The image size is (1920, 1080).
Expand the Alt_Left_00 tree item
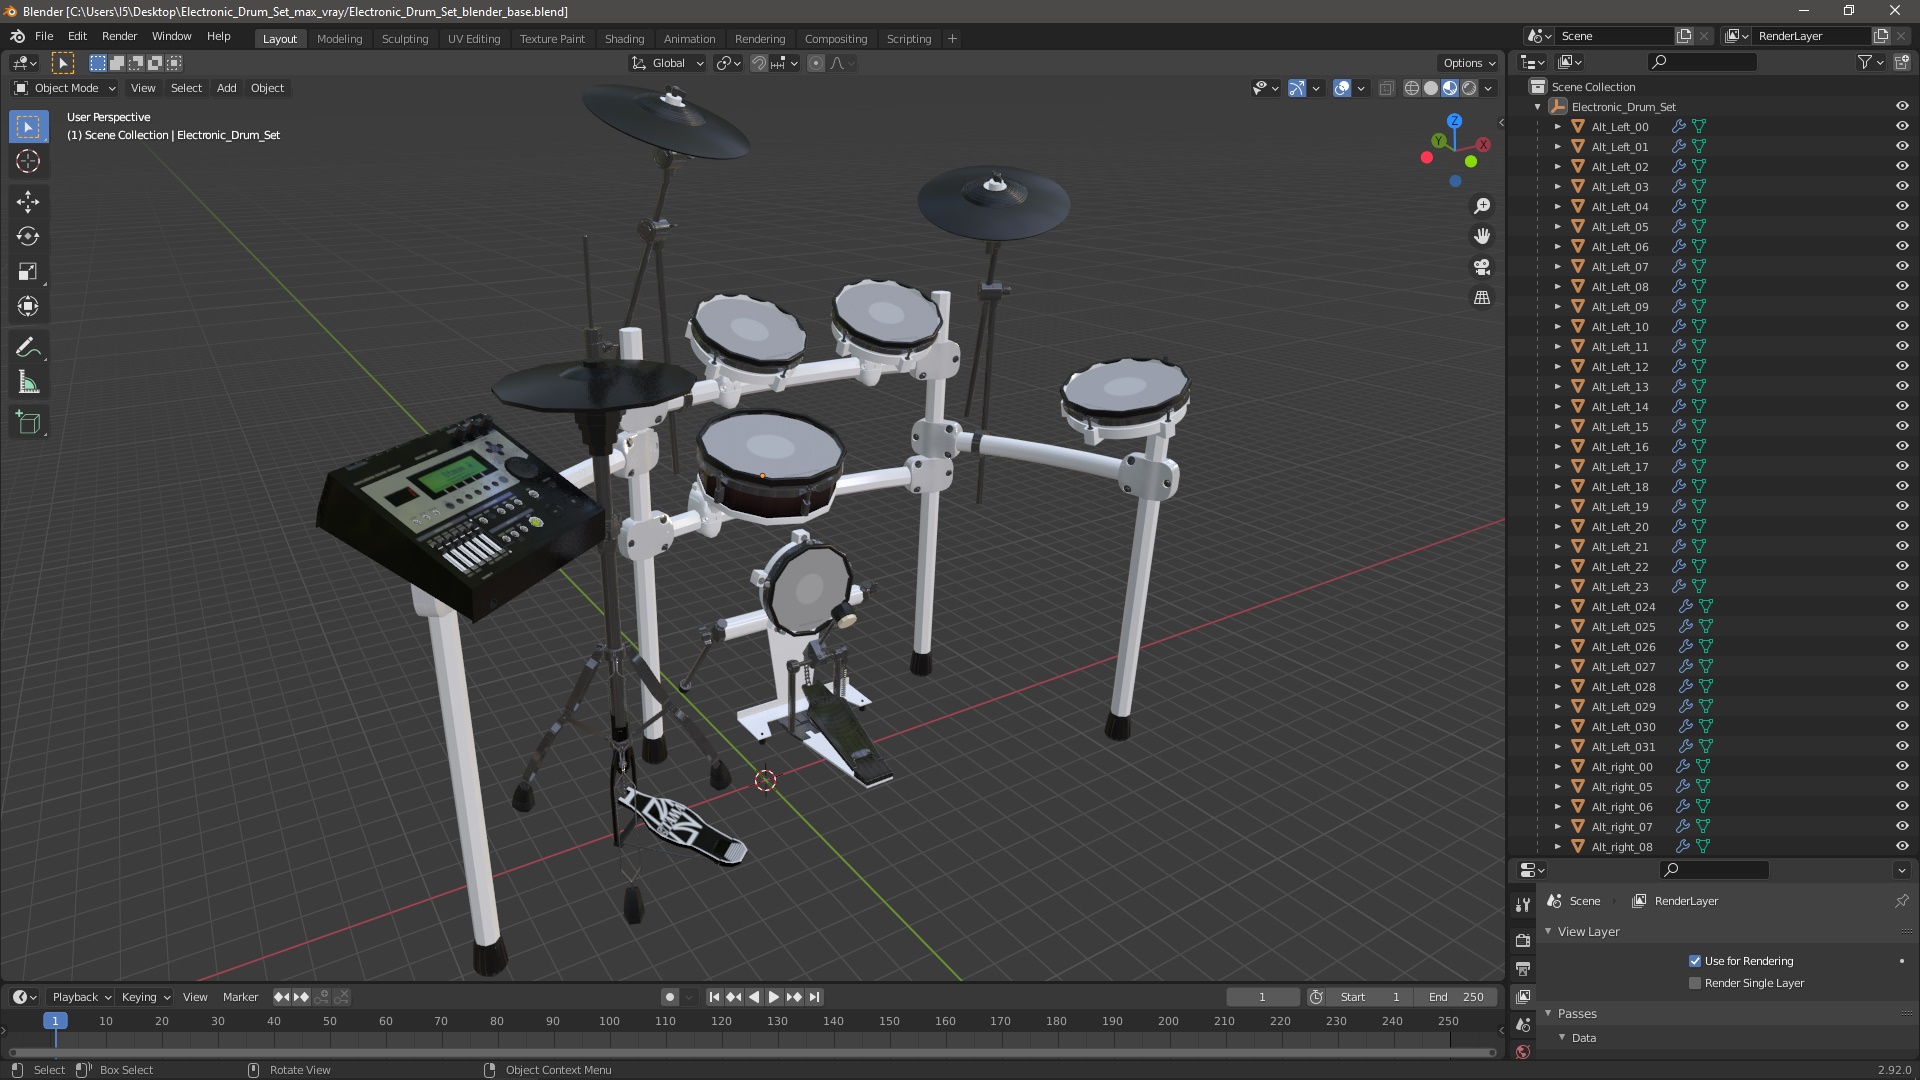[x=1557, y=127]
